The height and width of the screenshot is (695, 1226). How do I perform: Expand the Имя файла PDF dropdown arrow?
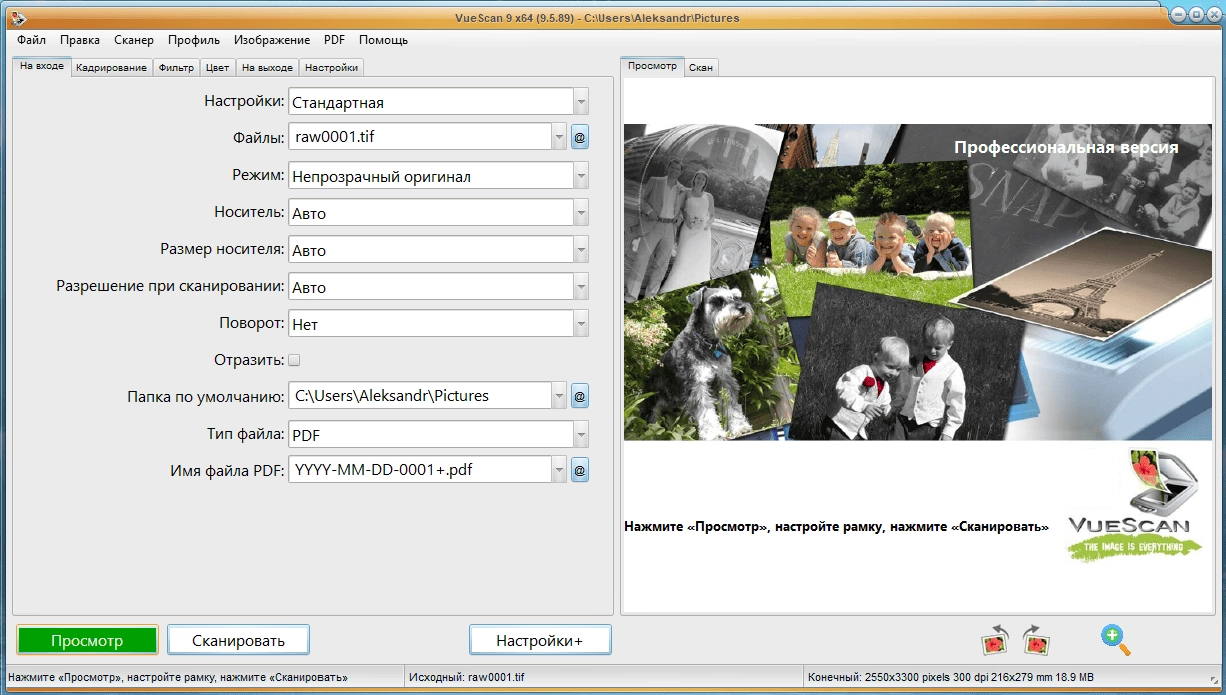point(560,470)
